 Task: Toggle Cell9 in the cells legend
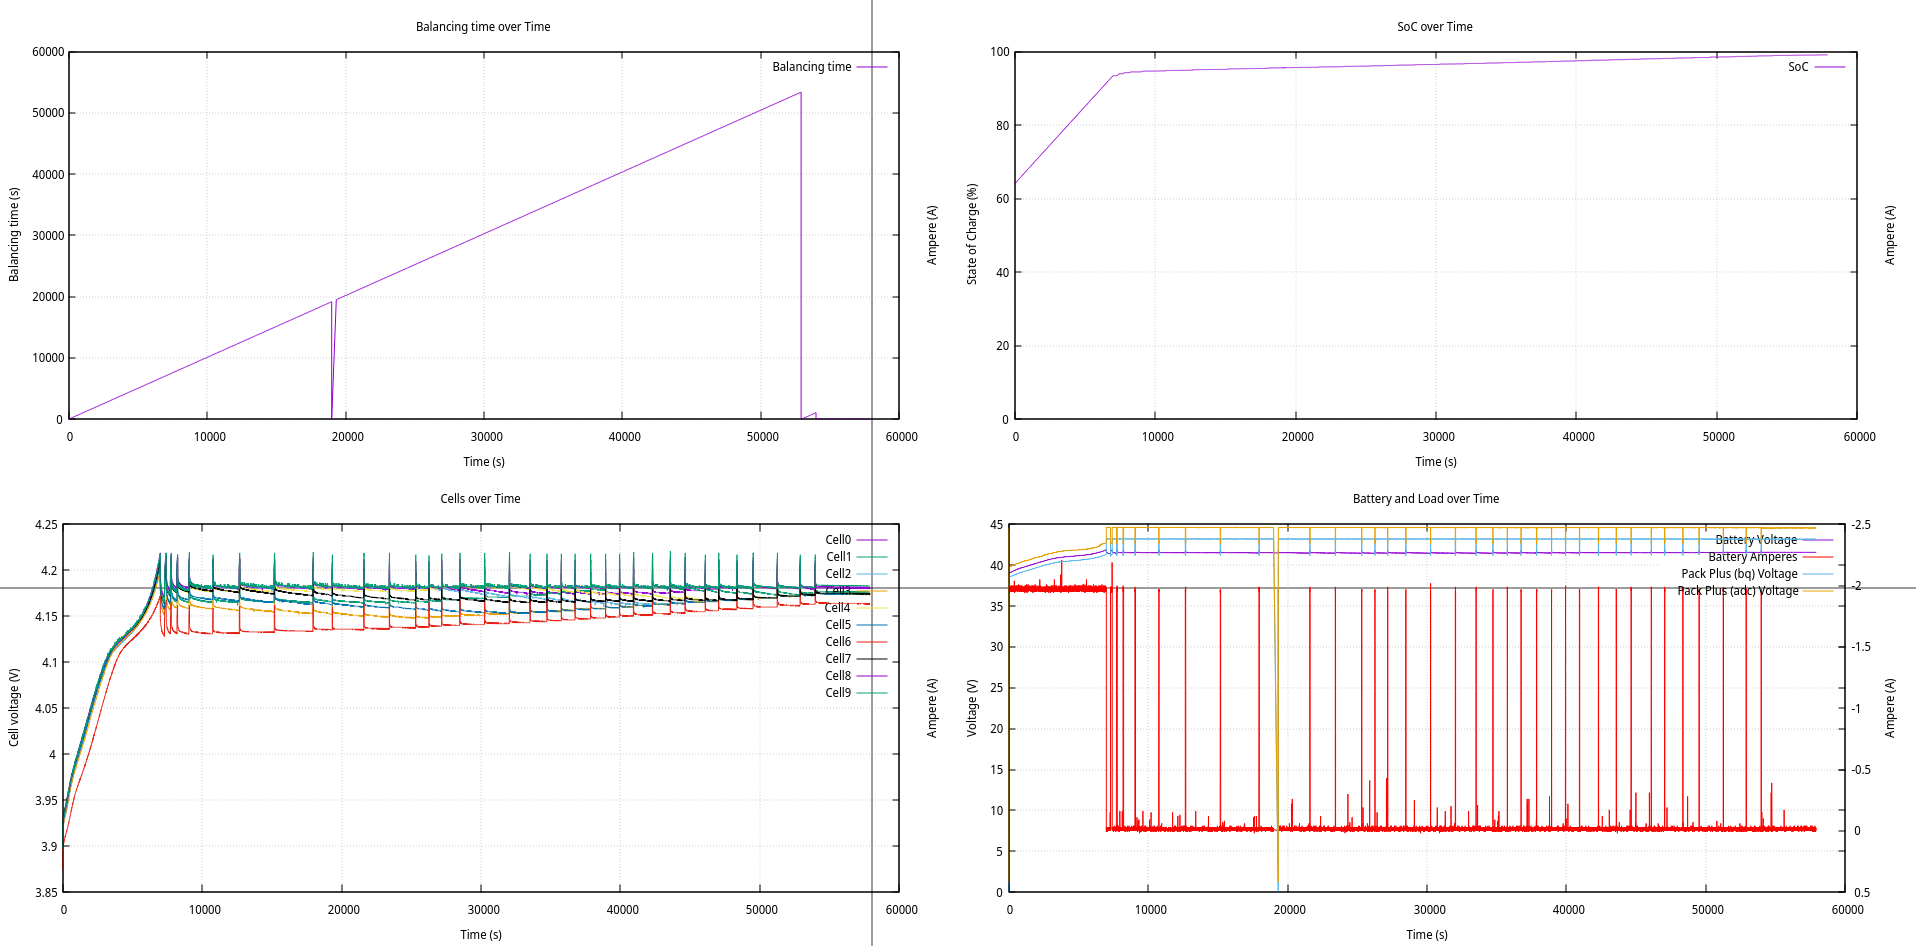pyautogui.click(x=855, y=693)
